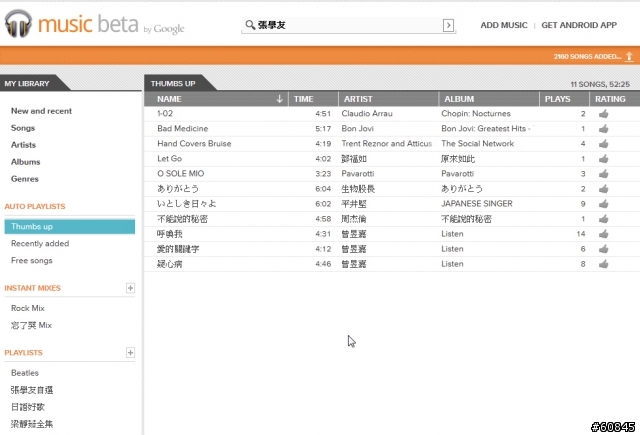Image resolution: width=640 pixels, height=435 pixels.
Task: Open the Free songs auto playlist
Action: coord(31,260)
